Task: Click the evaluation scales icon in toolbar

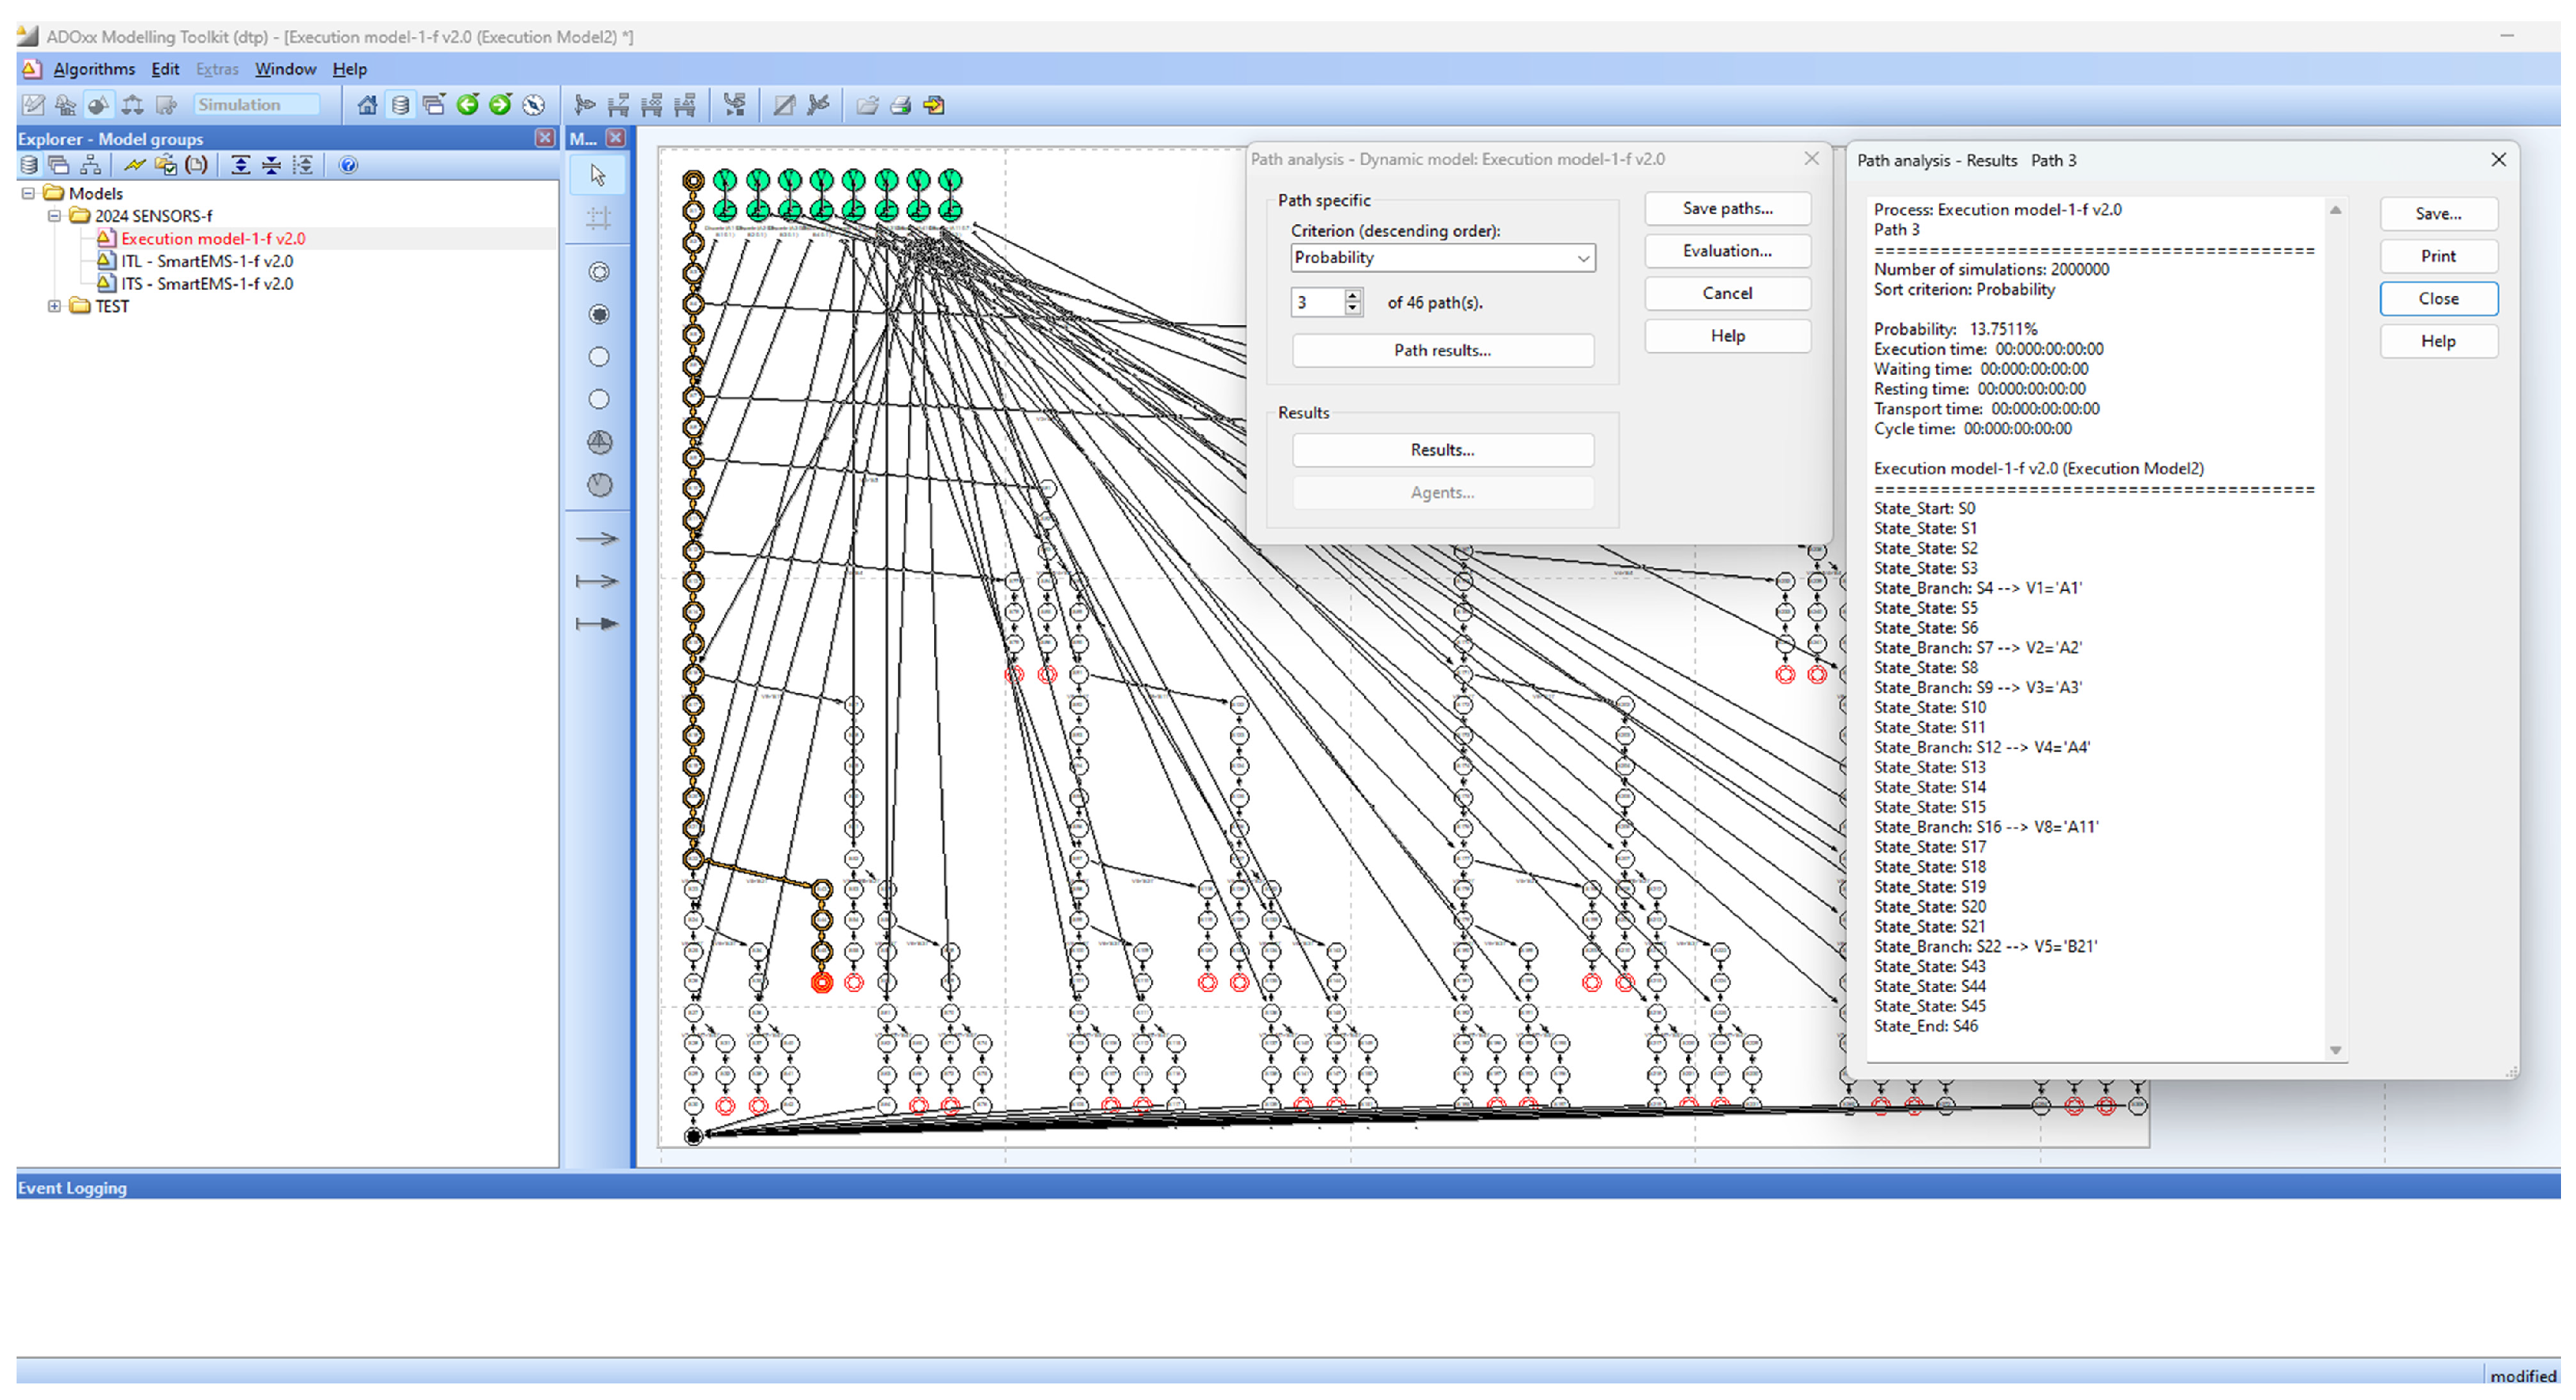Action: [132, 105]
